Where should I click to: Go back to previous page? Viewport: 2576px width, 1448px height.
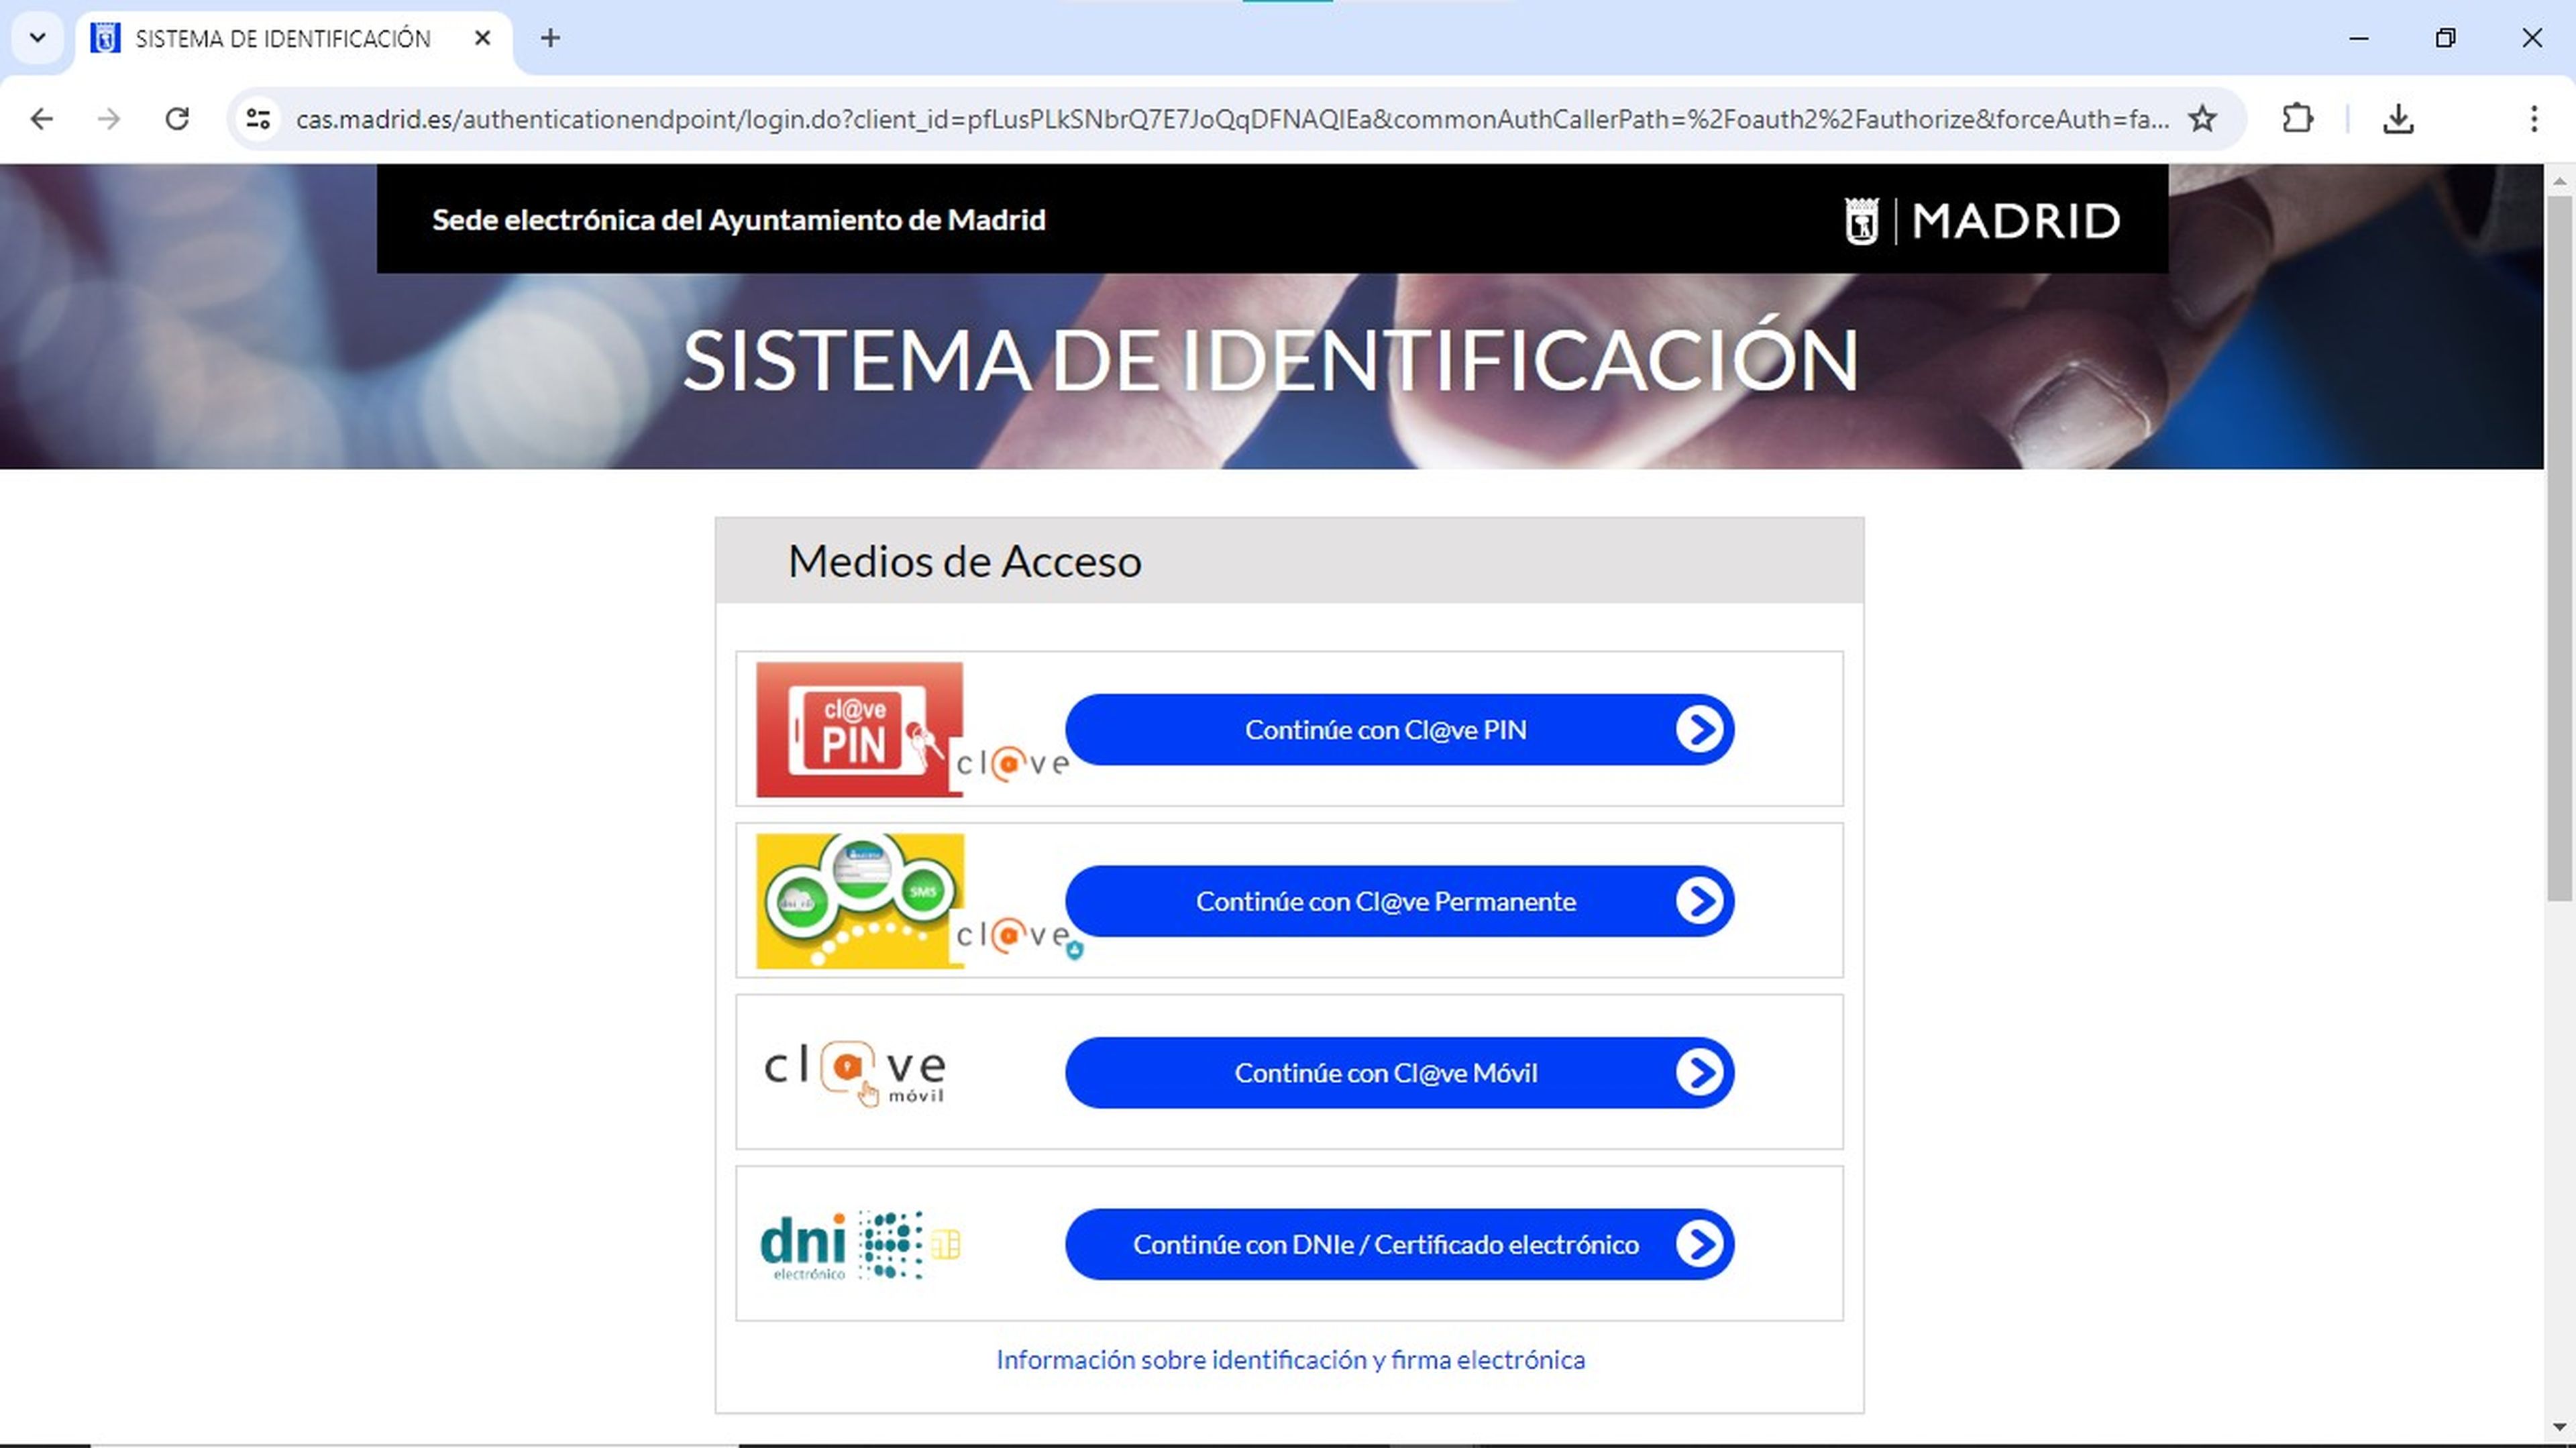coord(42,119)
